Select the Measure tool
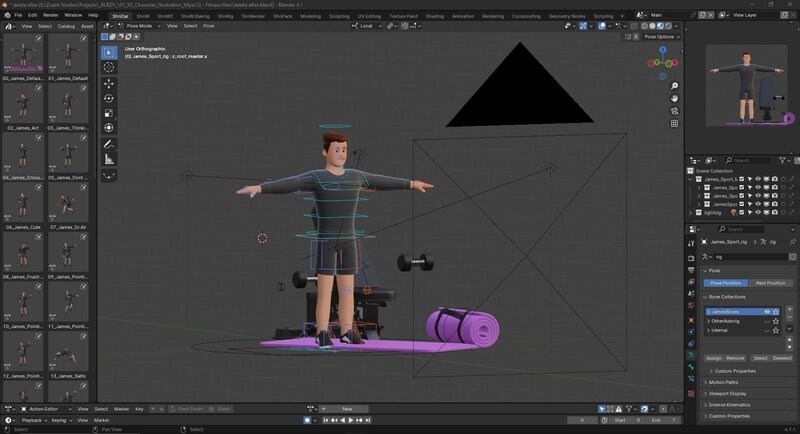 coord(109,159)
